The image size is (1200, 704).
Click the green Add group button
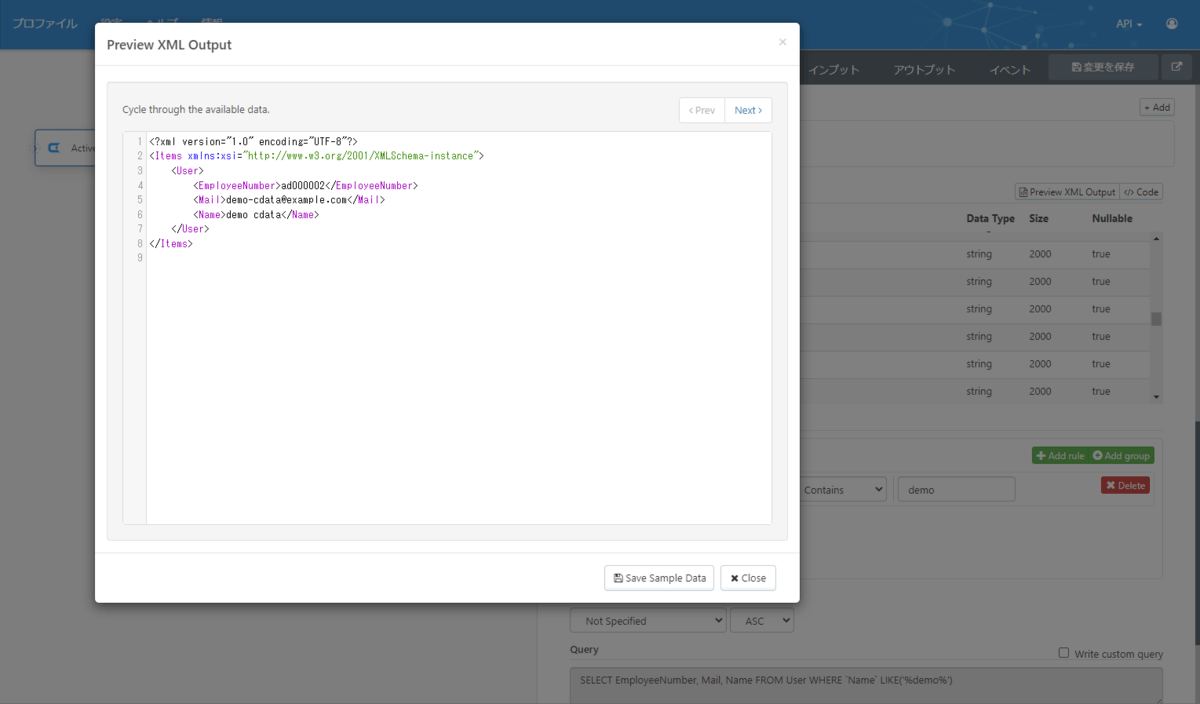(x=1122, y=456)
